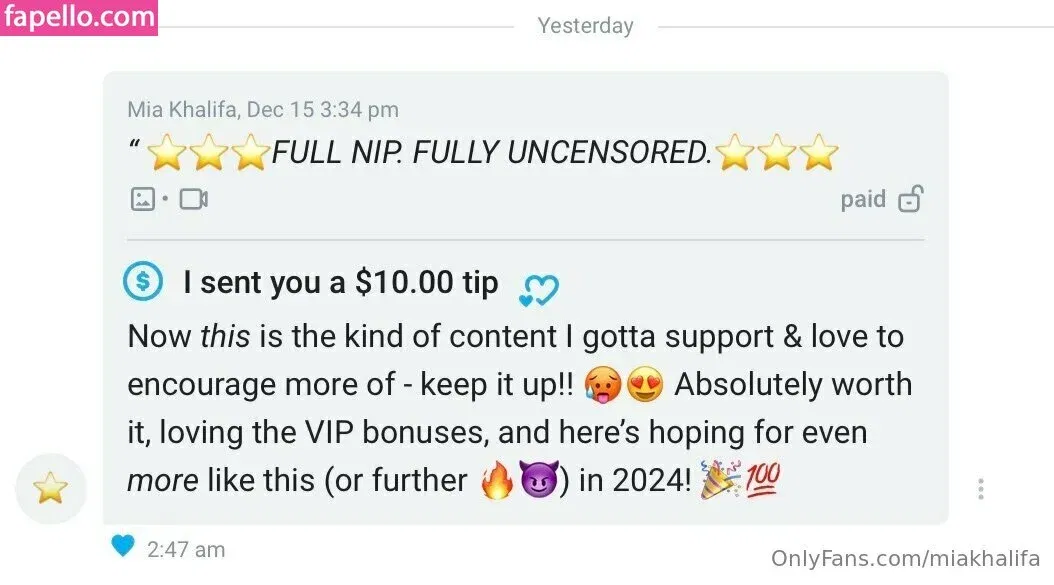
Task: Open the OnlyFans.com/miakhalifa link
Action: click(x=905, y=558)
